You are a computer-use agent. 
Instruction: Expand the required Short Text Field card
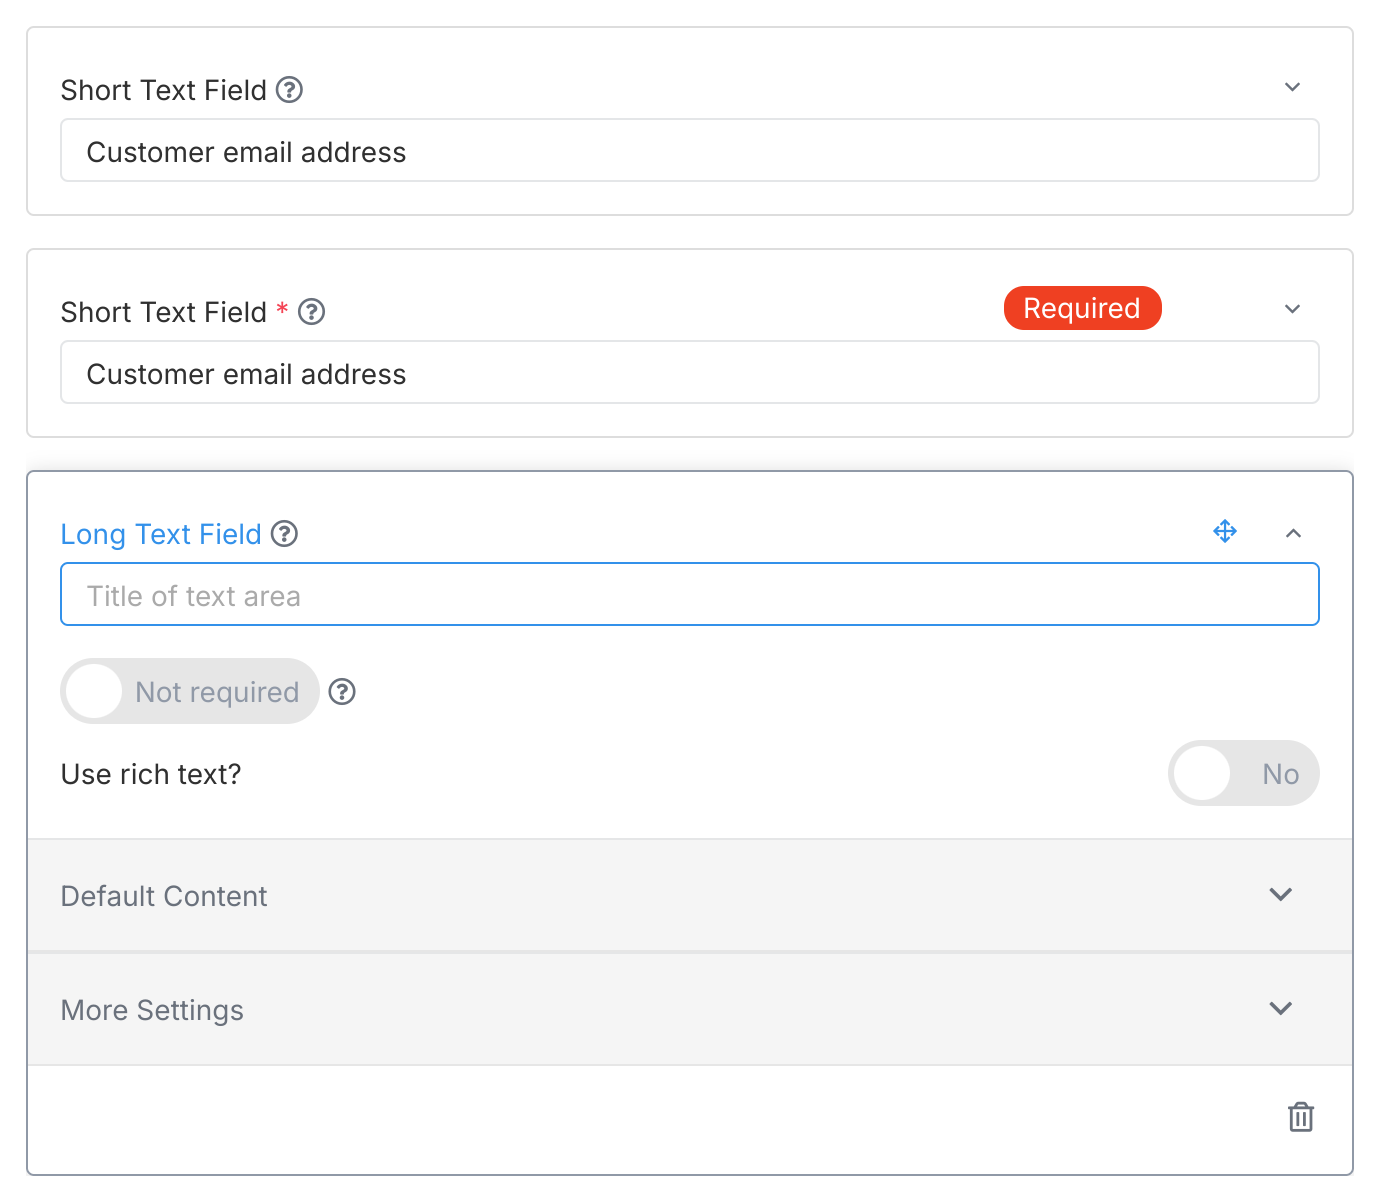pos(1292,309)
